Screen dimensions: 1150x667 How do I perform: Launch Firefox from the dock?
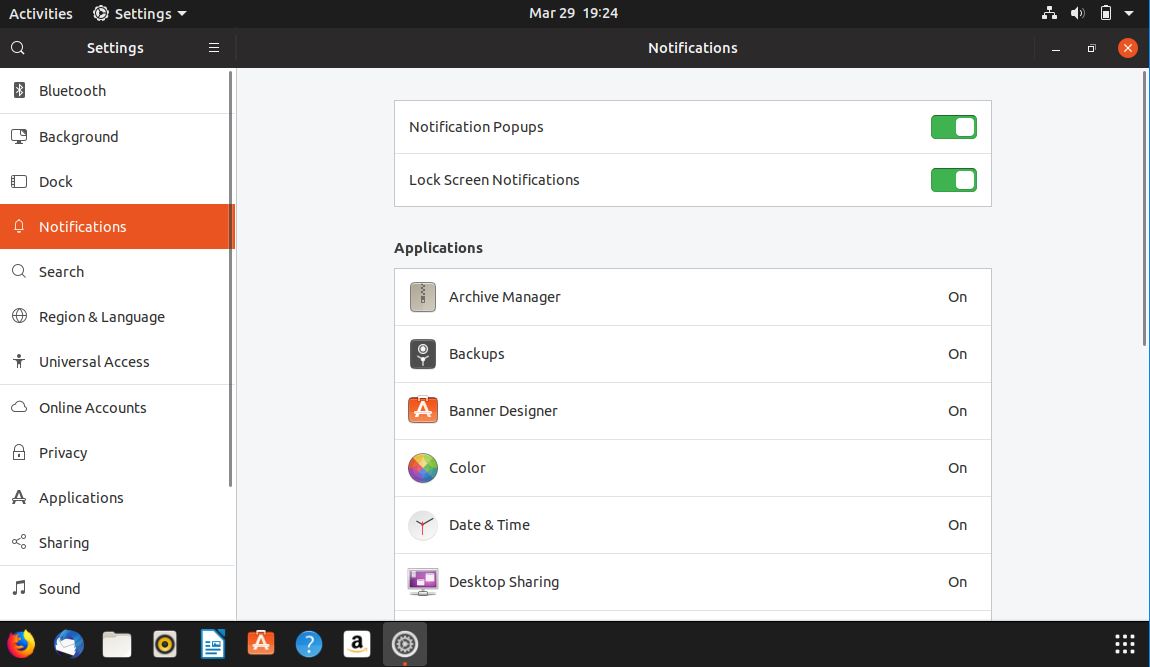click(20, 644)
